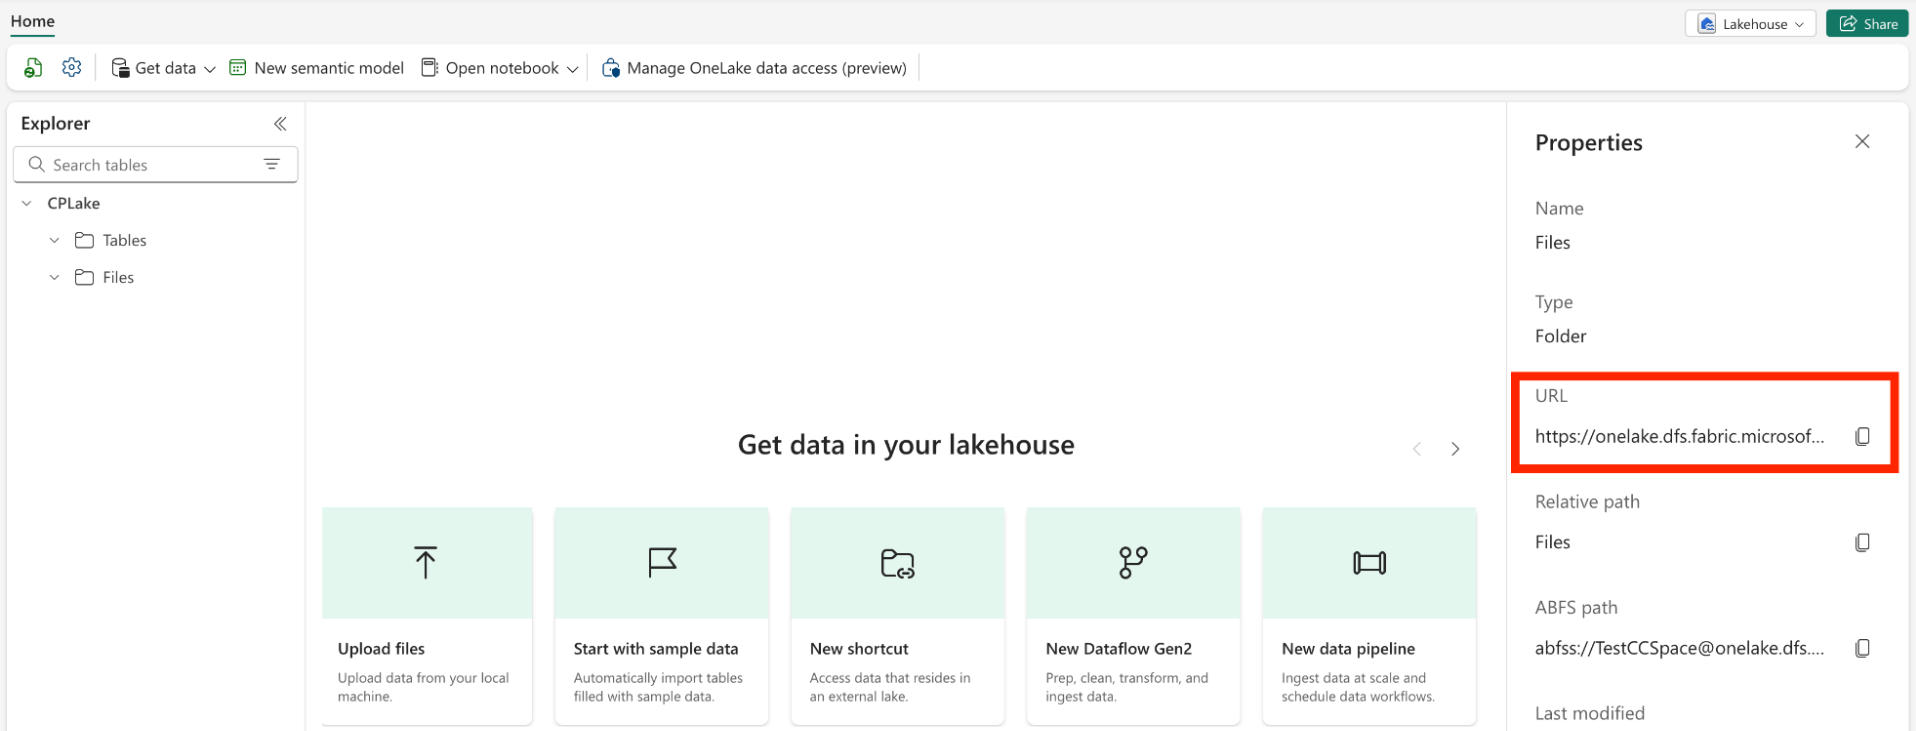Click Get data in your lakehouse heading
1916x731 pixels.
coord(906,445)
